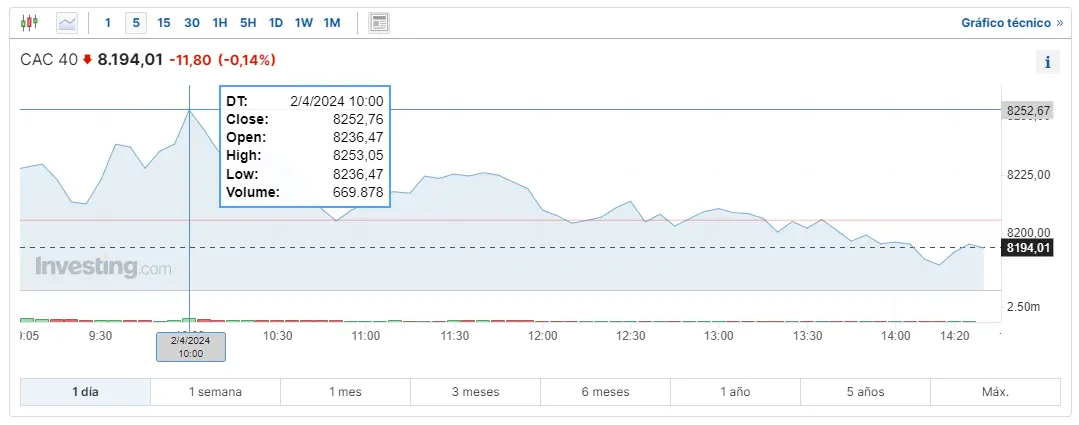This screenshot has width=1079, height=425.
Task: Open the 1 semana range tab
Action: 215,392
